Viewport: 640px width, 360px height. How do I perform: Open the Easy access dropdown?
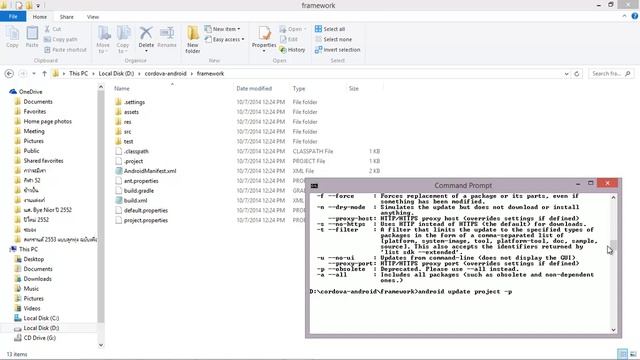pos(224,39)
